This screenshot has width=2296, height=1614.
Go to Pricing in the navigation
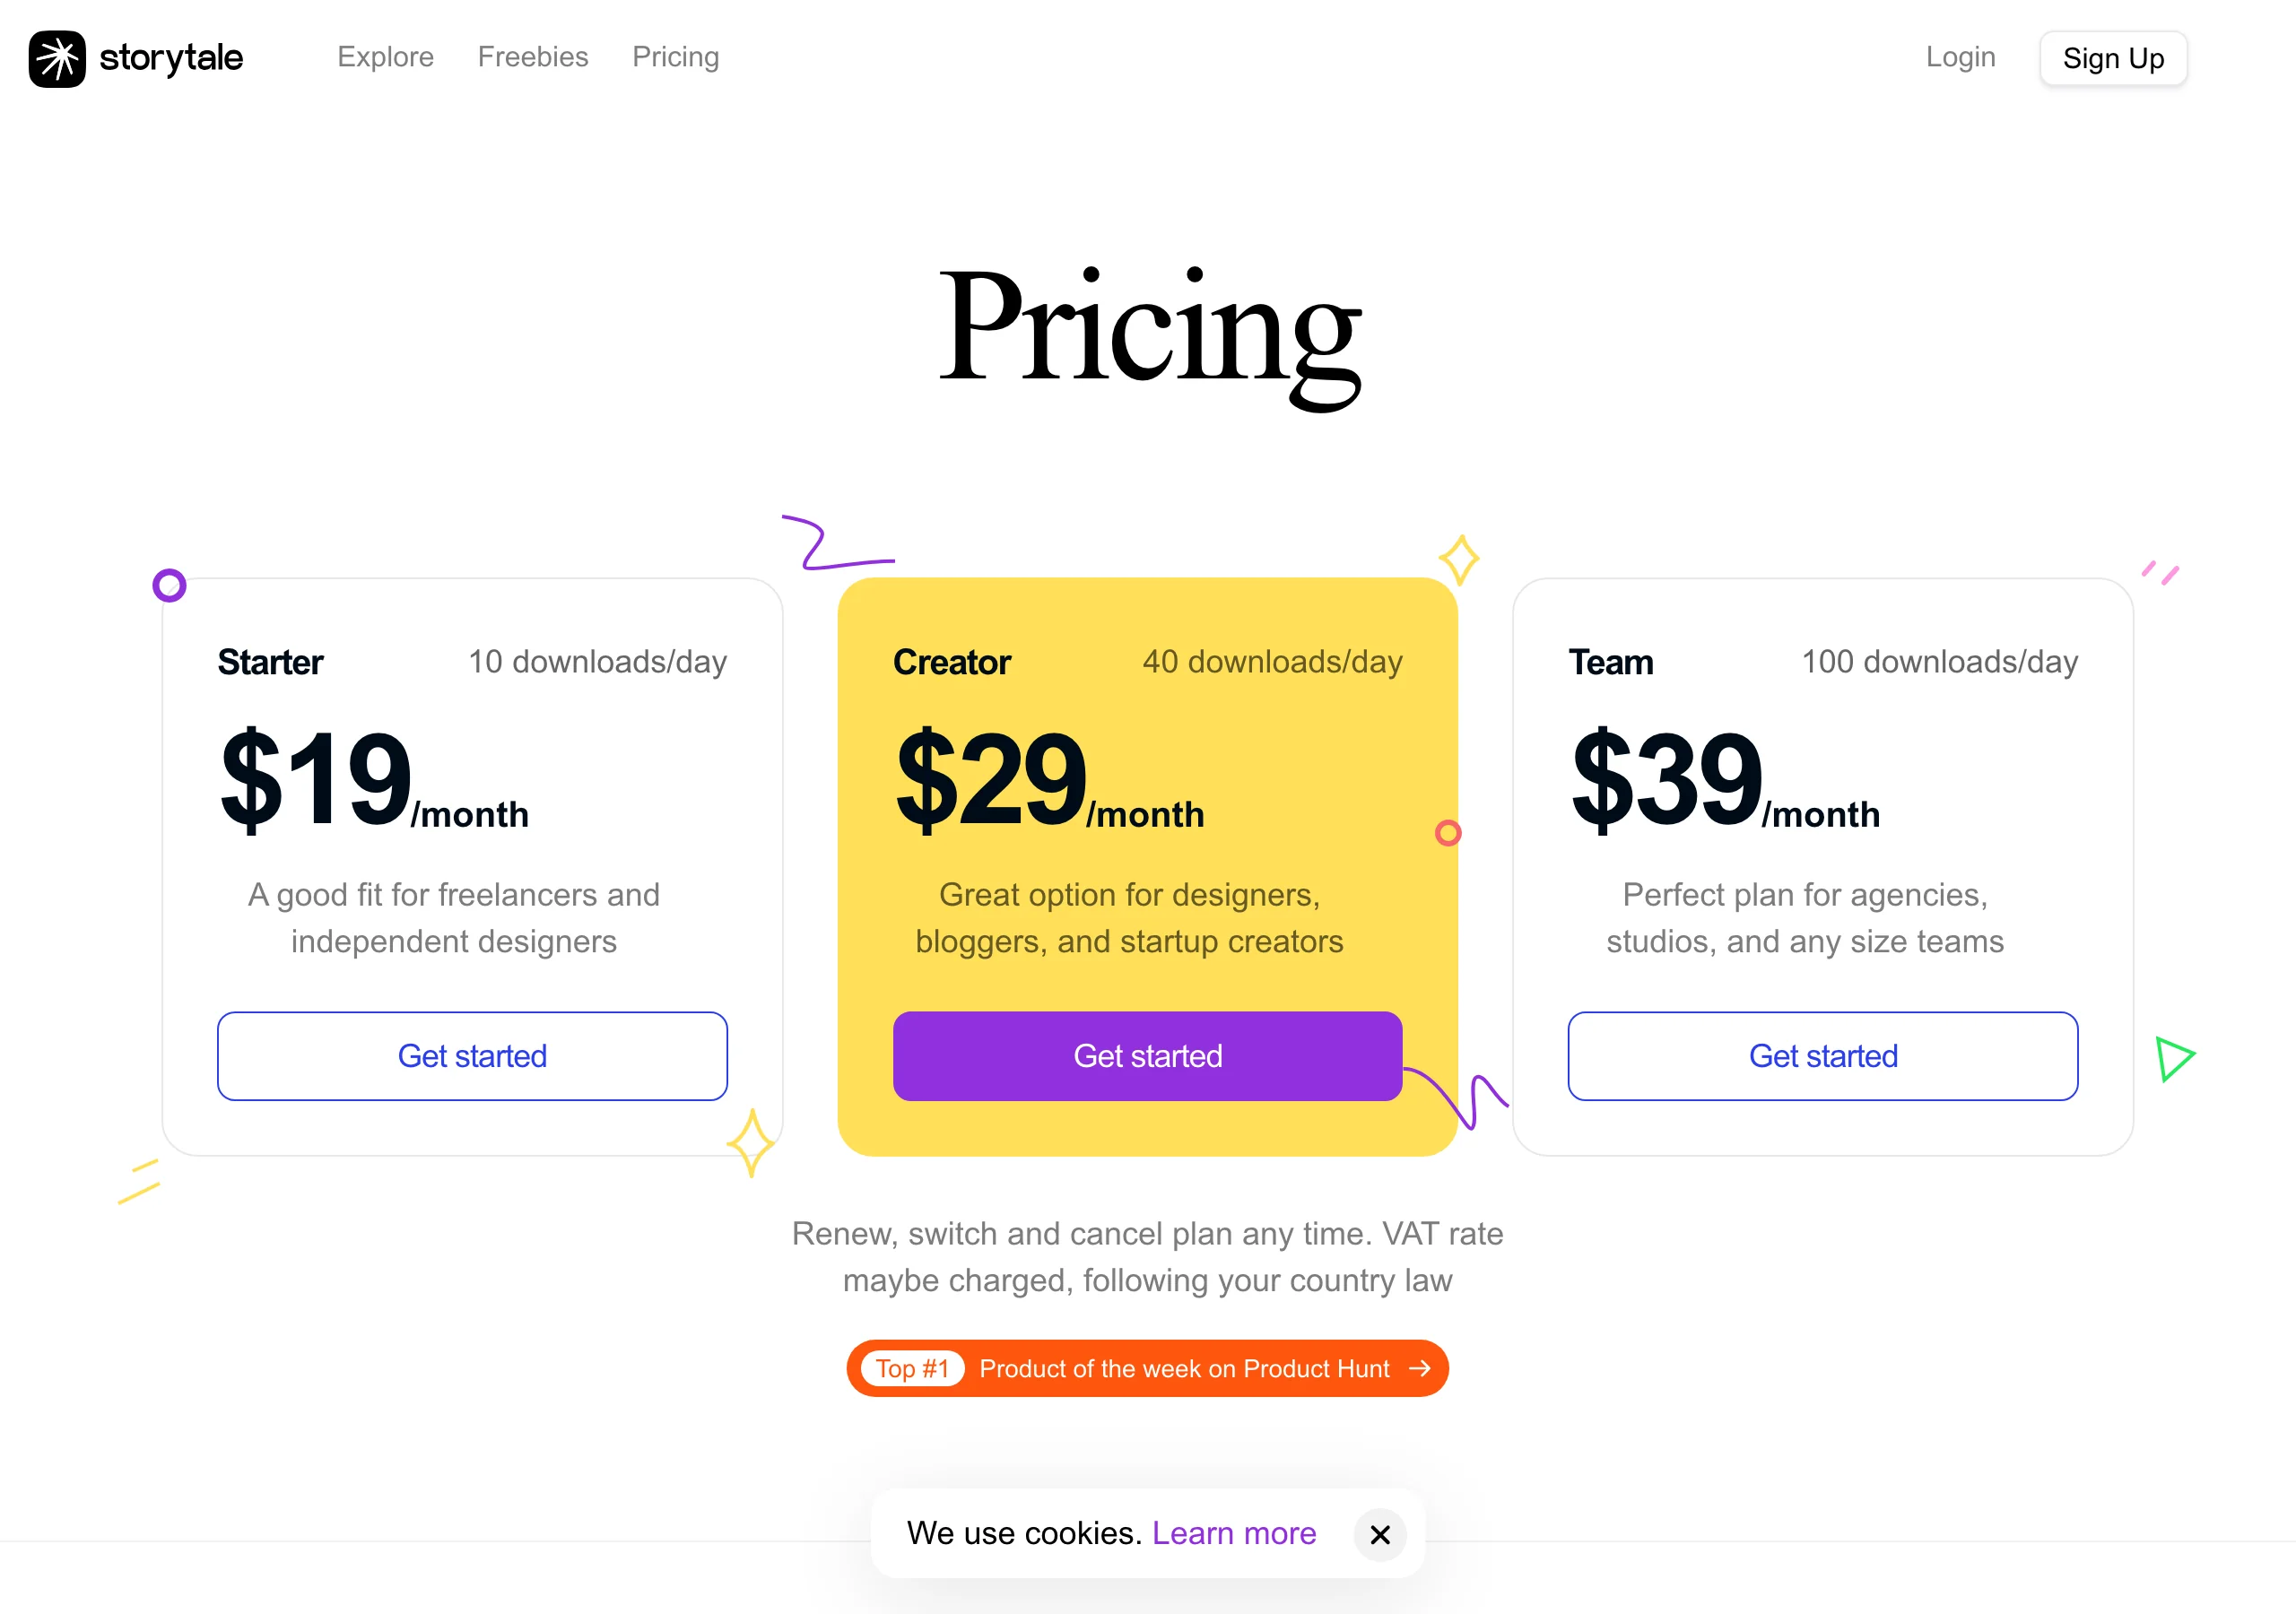point(676,57)
